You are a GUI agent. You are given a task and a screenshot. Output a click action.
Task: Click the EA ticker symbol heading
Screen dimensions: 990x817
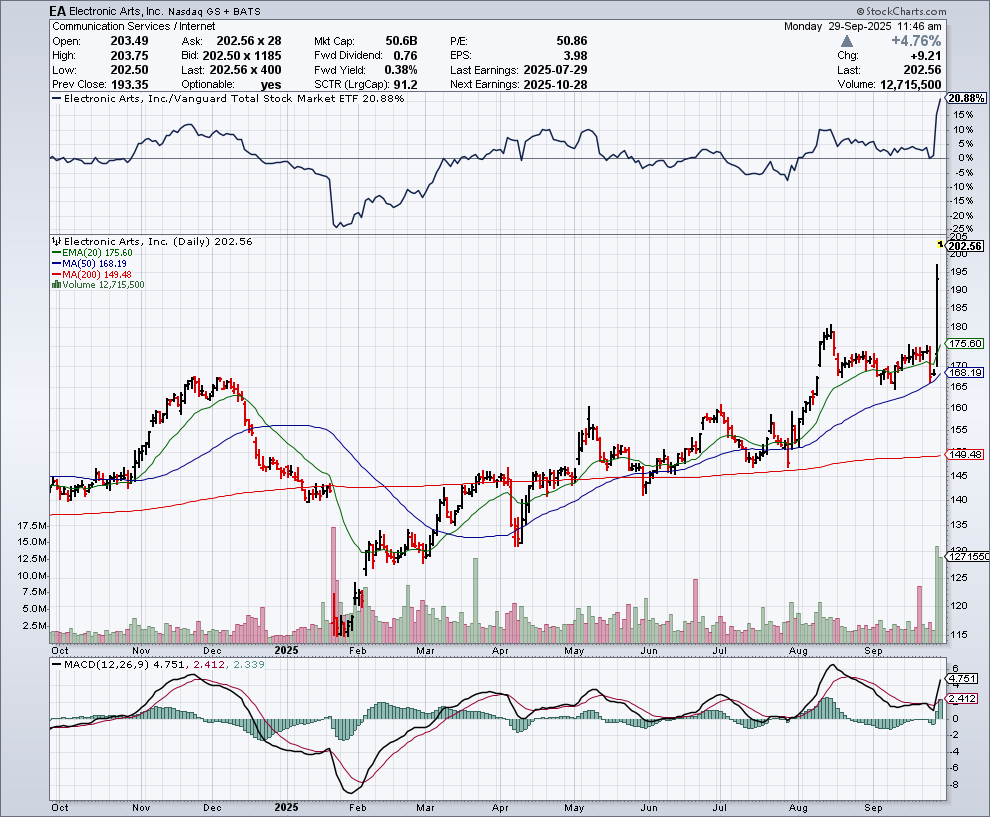tap(60, 9)
